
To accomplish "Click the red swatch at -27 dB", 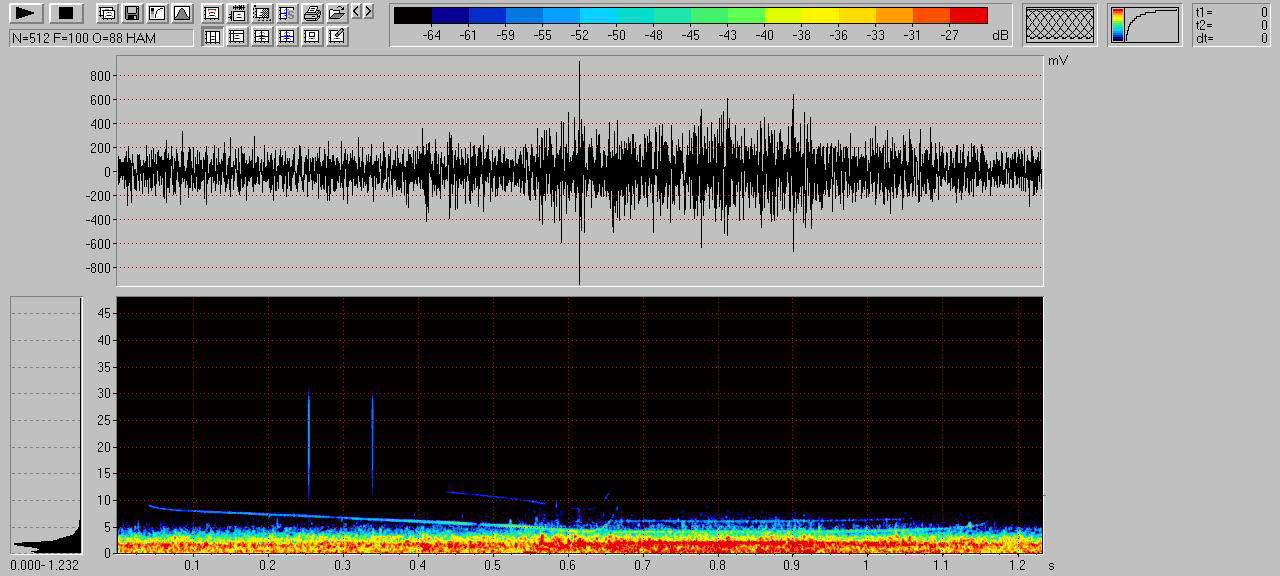I will tap(968, 16).
